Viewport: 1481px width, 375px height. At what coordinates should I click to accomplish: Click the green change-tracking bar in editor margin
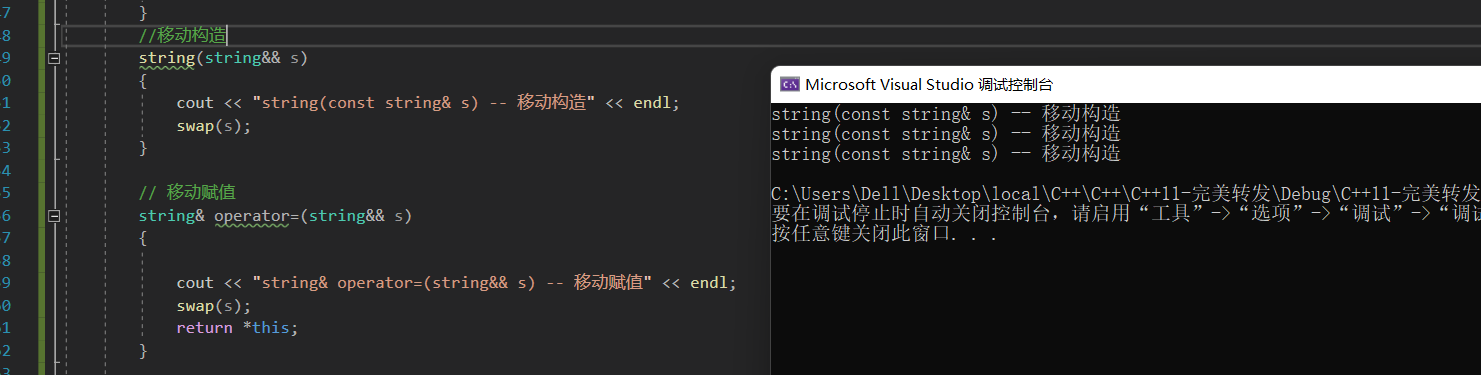pos(43,187)
